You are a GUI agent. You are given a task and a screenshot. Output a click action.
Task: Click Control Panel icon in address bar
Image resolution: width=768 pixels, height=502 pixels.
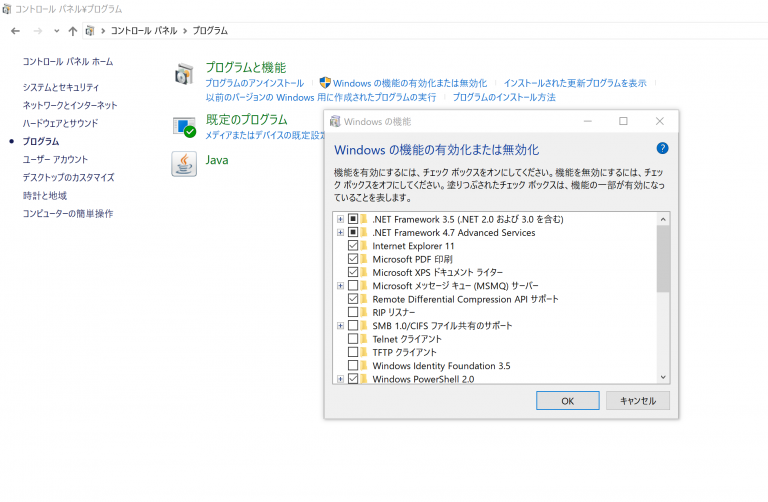tap(90, 31)
